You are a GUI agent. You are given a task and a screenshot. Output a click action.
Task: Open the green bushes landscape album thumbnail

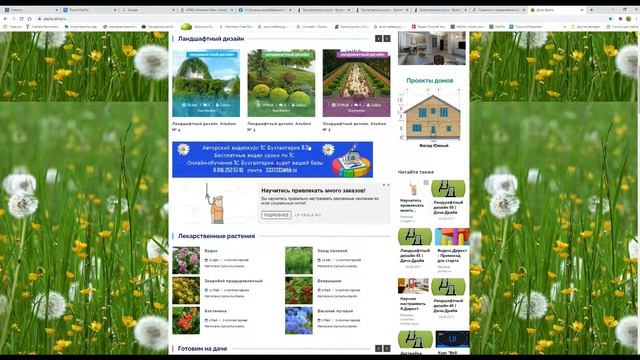281,83
